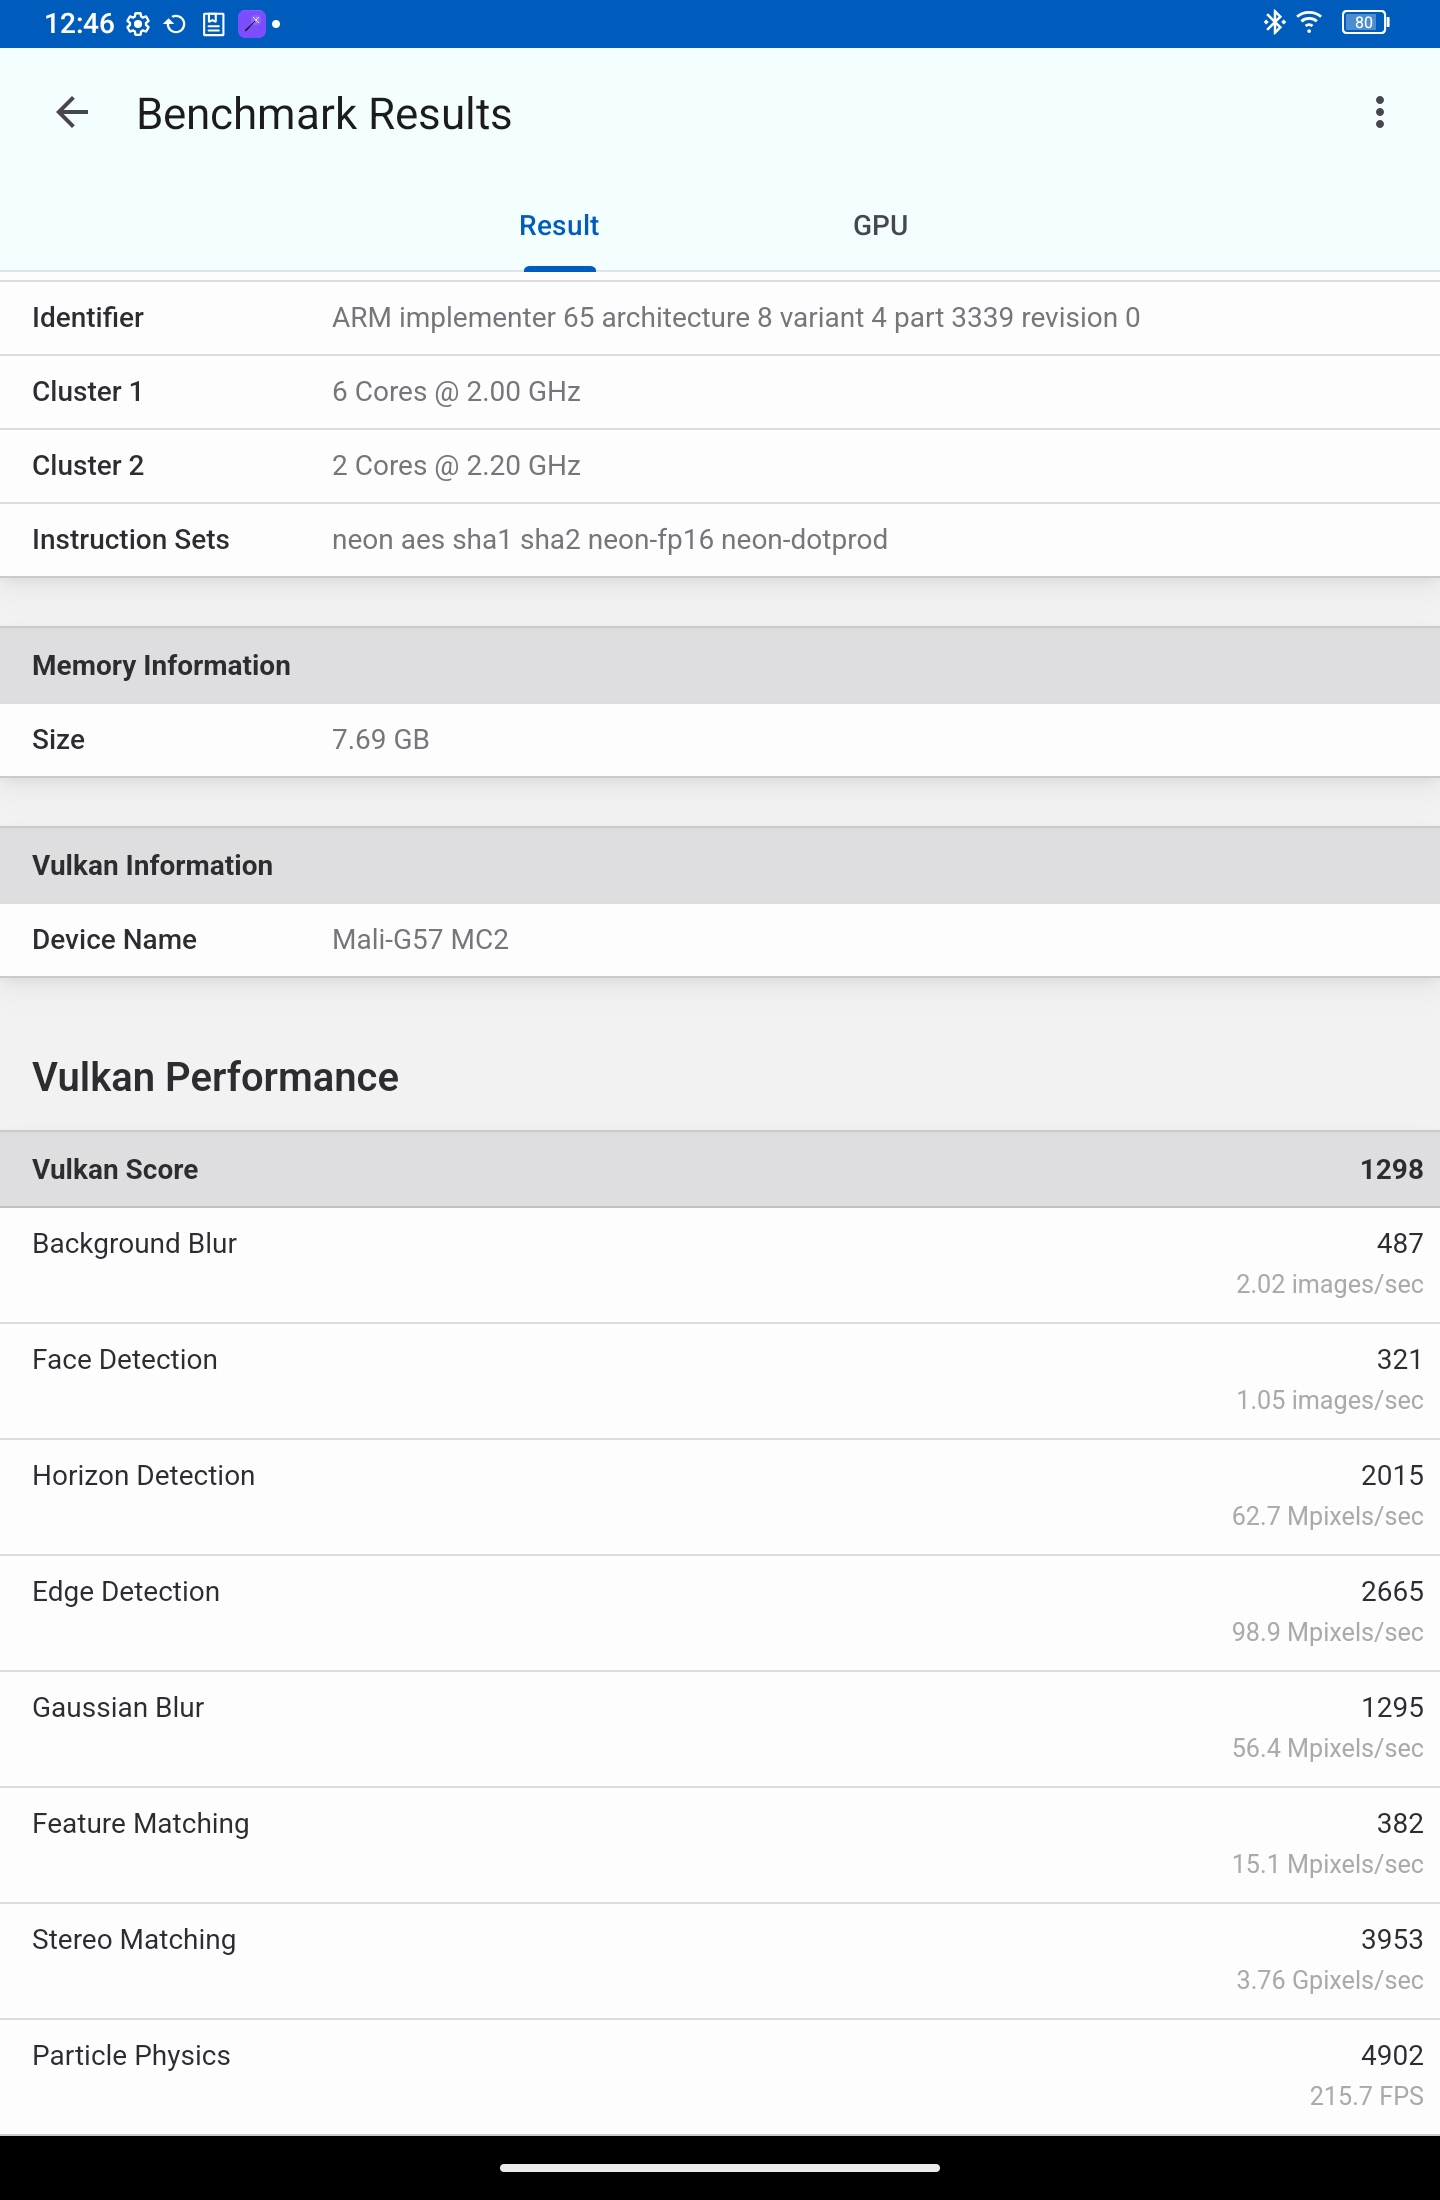Image resolution: width=1440 pixels, height=2200 pixels.
Task: Tap the Device Name Mali-G57 MC2 row
Action: click(x=720, y=939)
